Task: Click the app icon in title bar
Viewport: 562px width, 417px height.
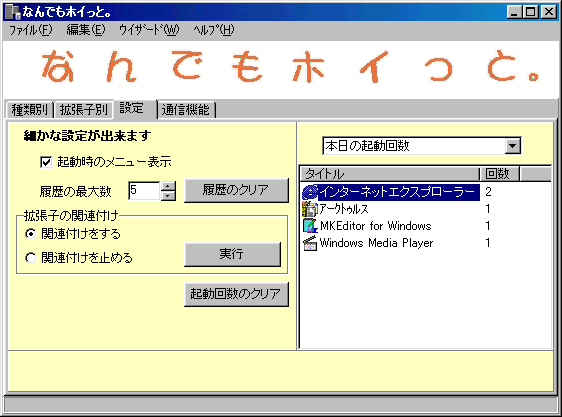Action: click(13, 12)
